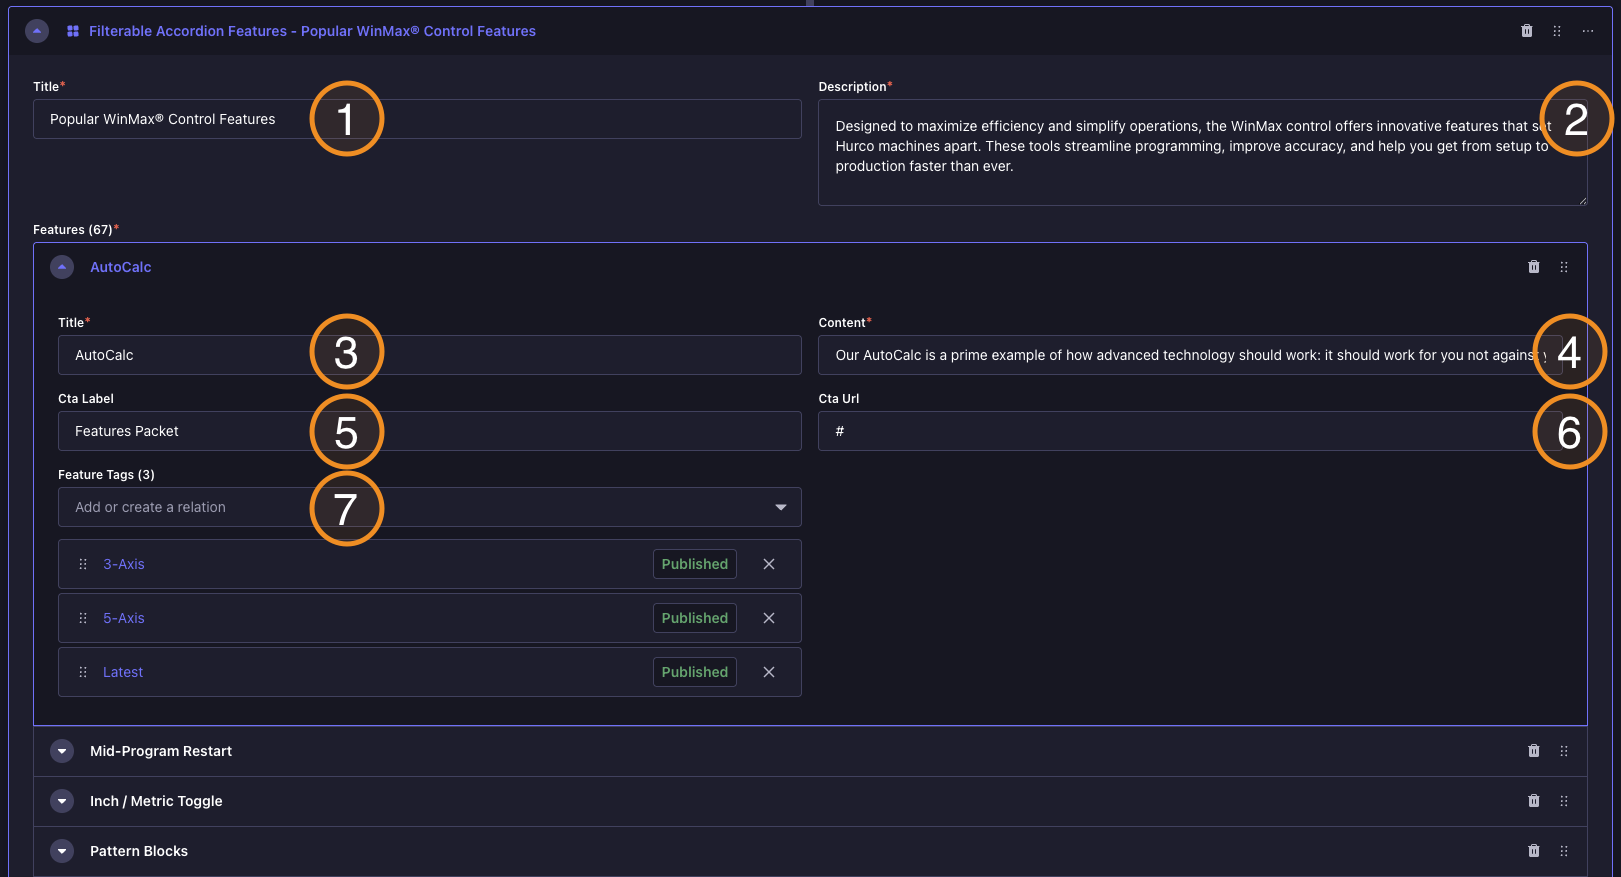1621x877 pixels.
Task: Delete the Pattern Blocks feature
Action: click(1534, 851)
